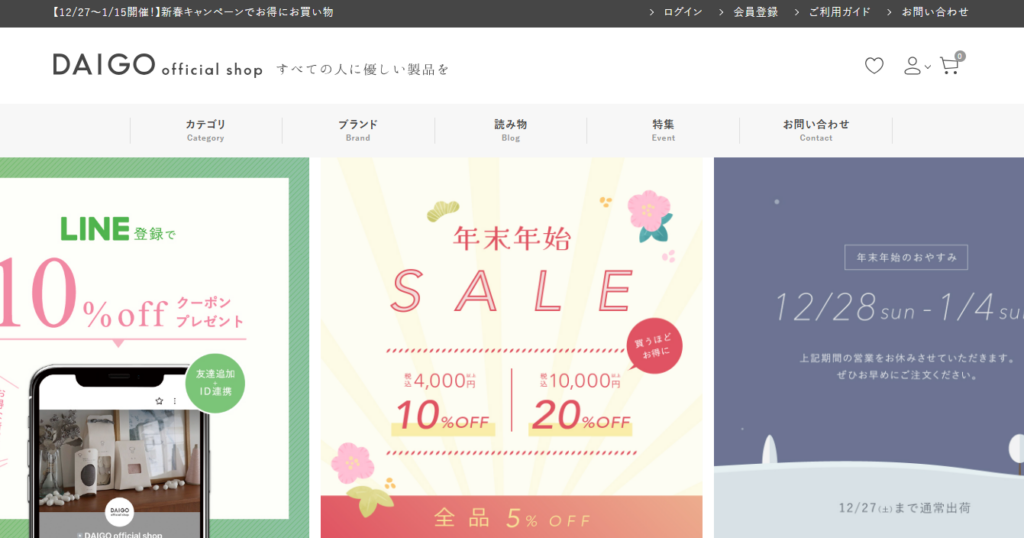This screenshot has width=1024, height=538.
Task: Open the 年末年始のおやすみ holiday notice banner
Action: (869, 347)
